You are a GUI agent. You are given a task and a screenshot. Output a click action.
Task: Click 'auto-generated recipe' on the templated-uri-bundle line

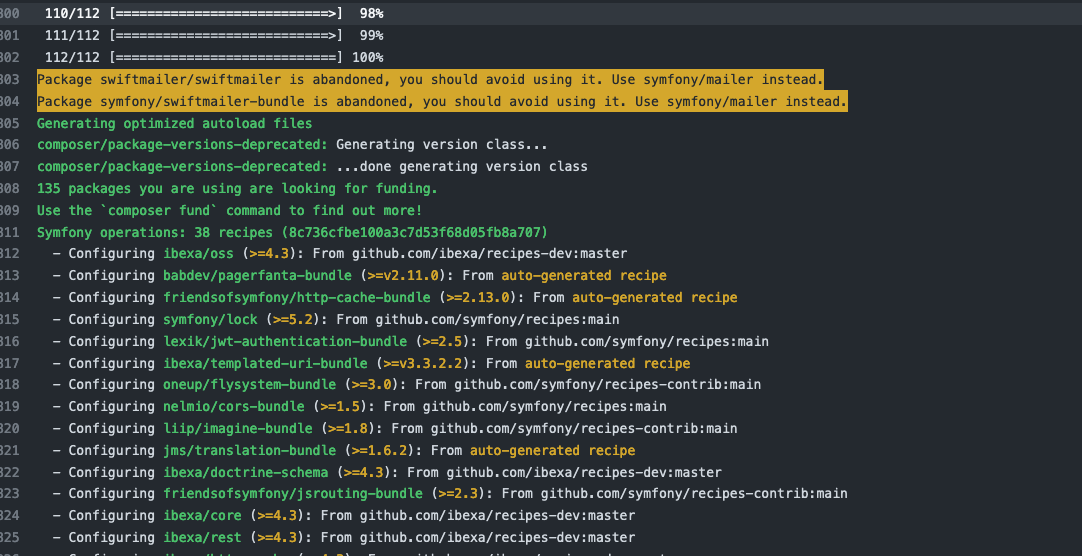coord(607,363)
